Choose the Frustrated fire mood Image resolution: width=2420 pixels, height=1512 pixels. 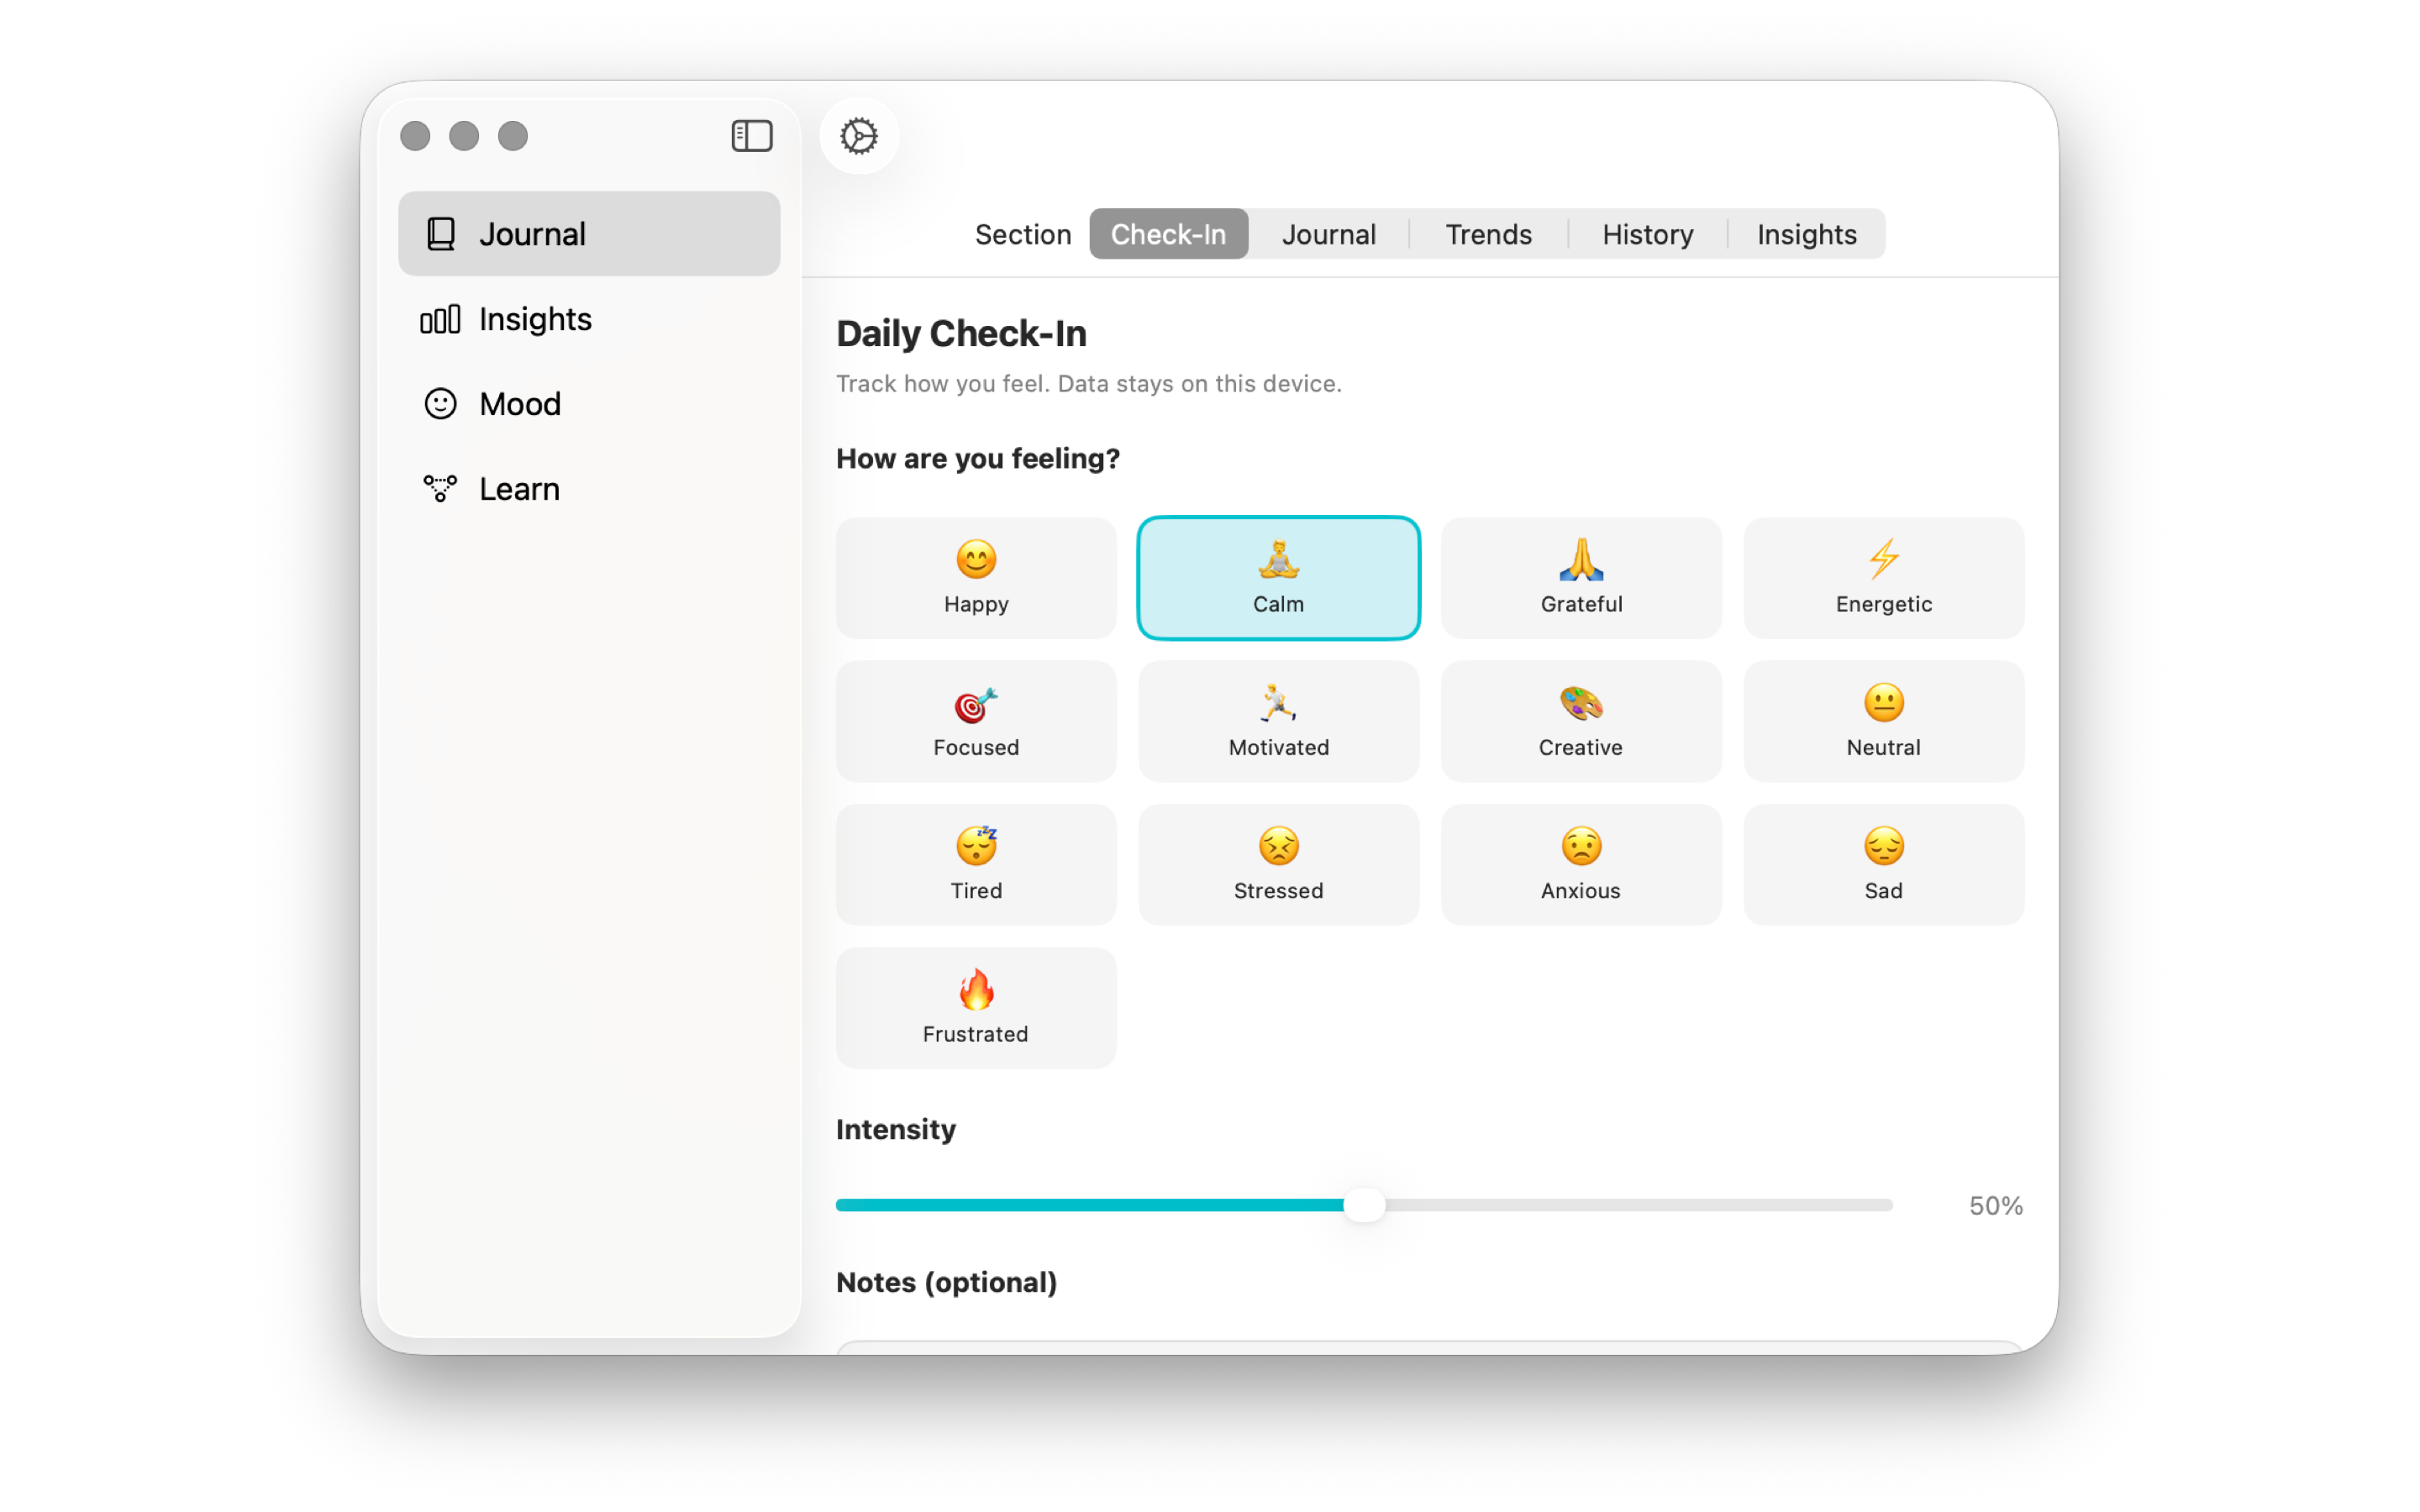tap(976, 1008)
